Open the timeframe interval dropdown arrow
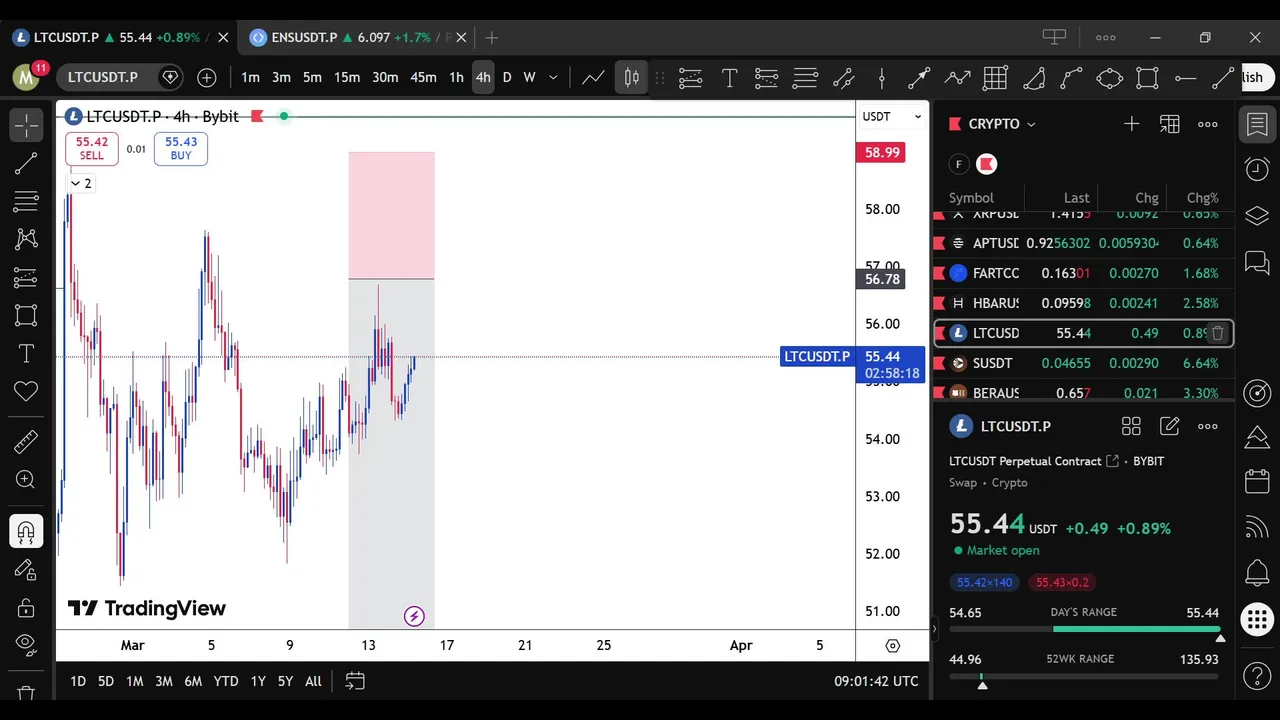This screenshot has width=1280, height=720. pyautogui.click(x=553, y=77)
